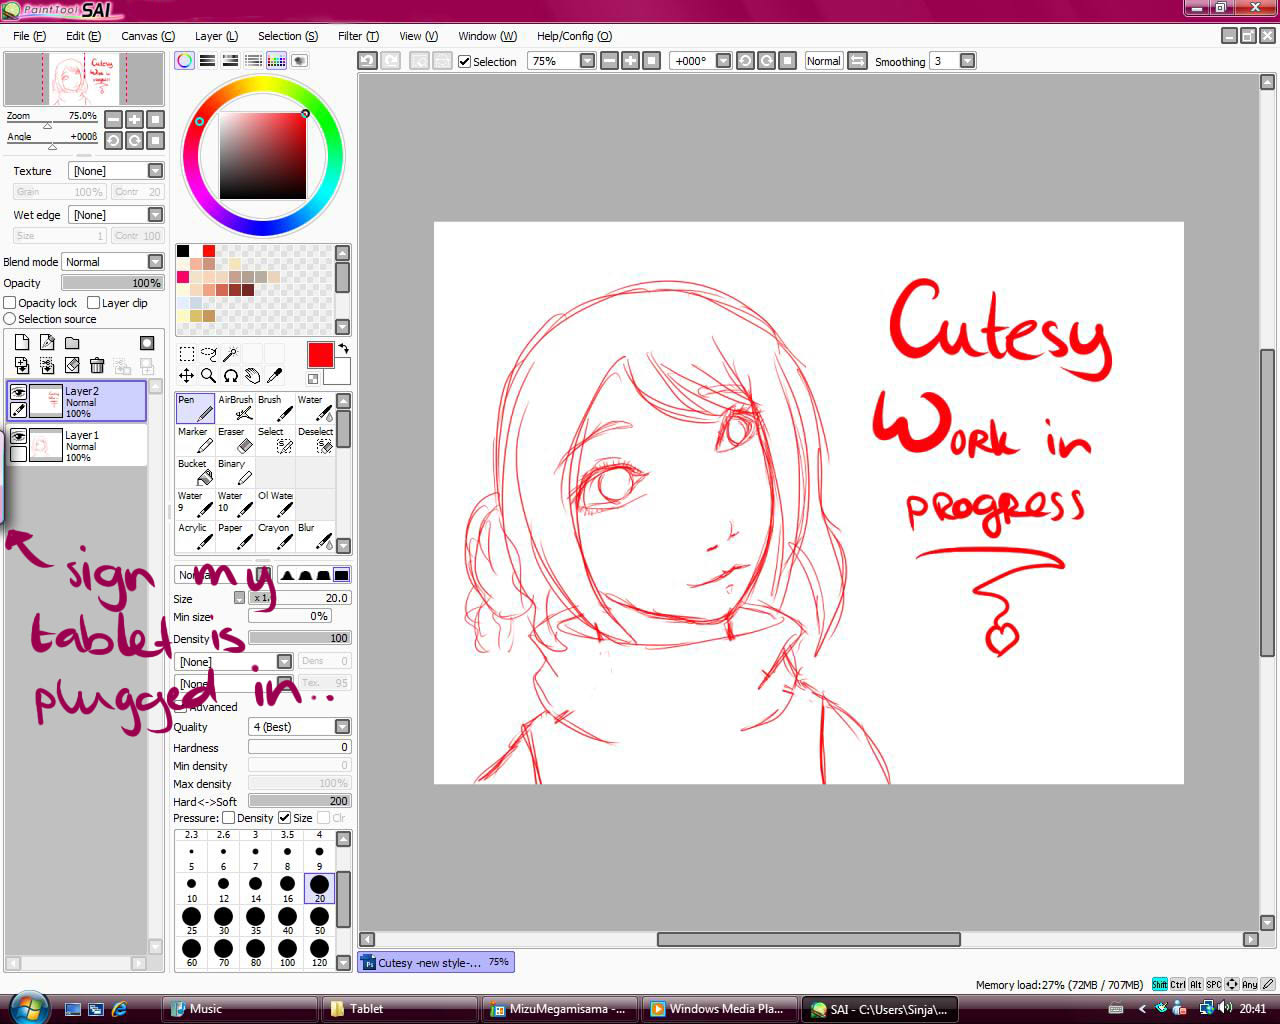Enable the Opacity lock checkbox
Image resolution: width=1280 pixels, height=1024 pixels.
pos(10,303)
